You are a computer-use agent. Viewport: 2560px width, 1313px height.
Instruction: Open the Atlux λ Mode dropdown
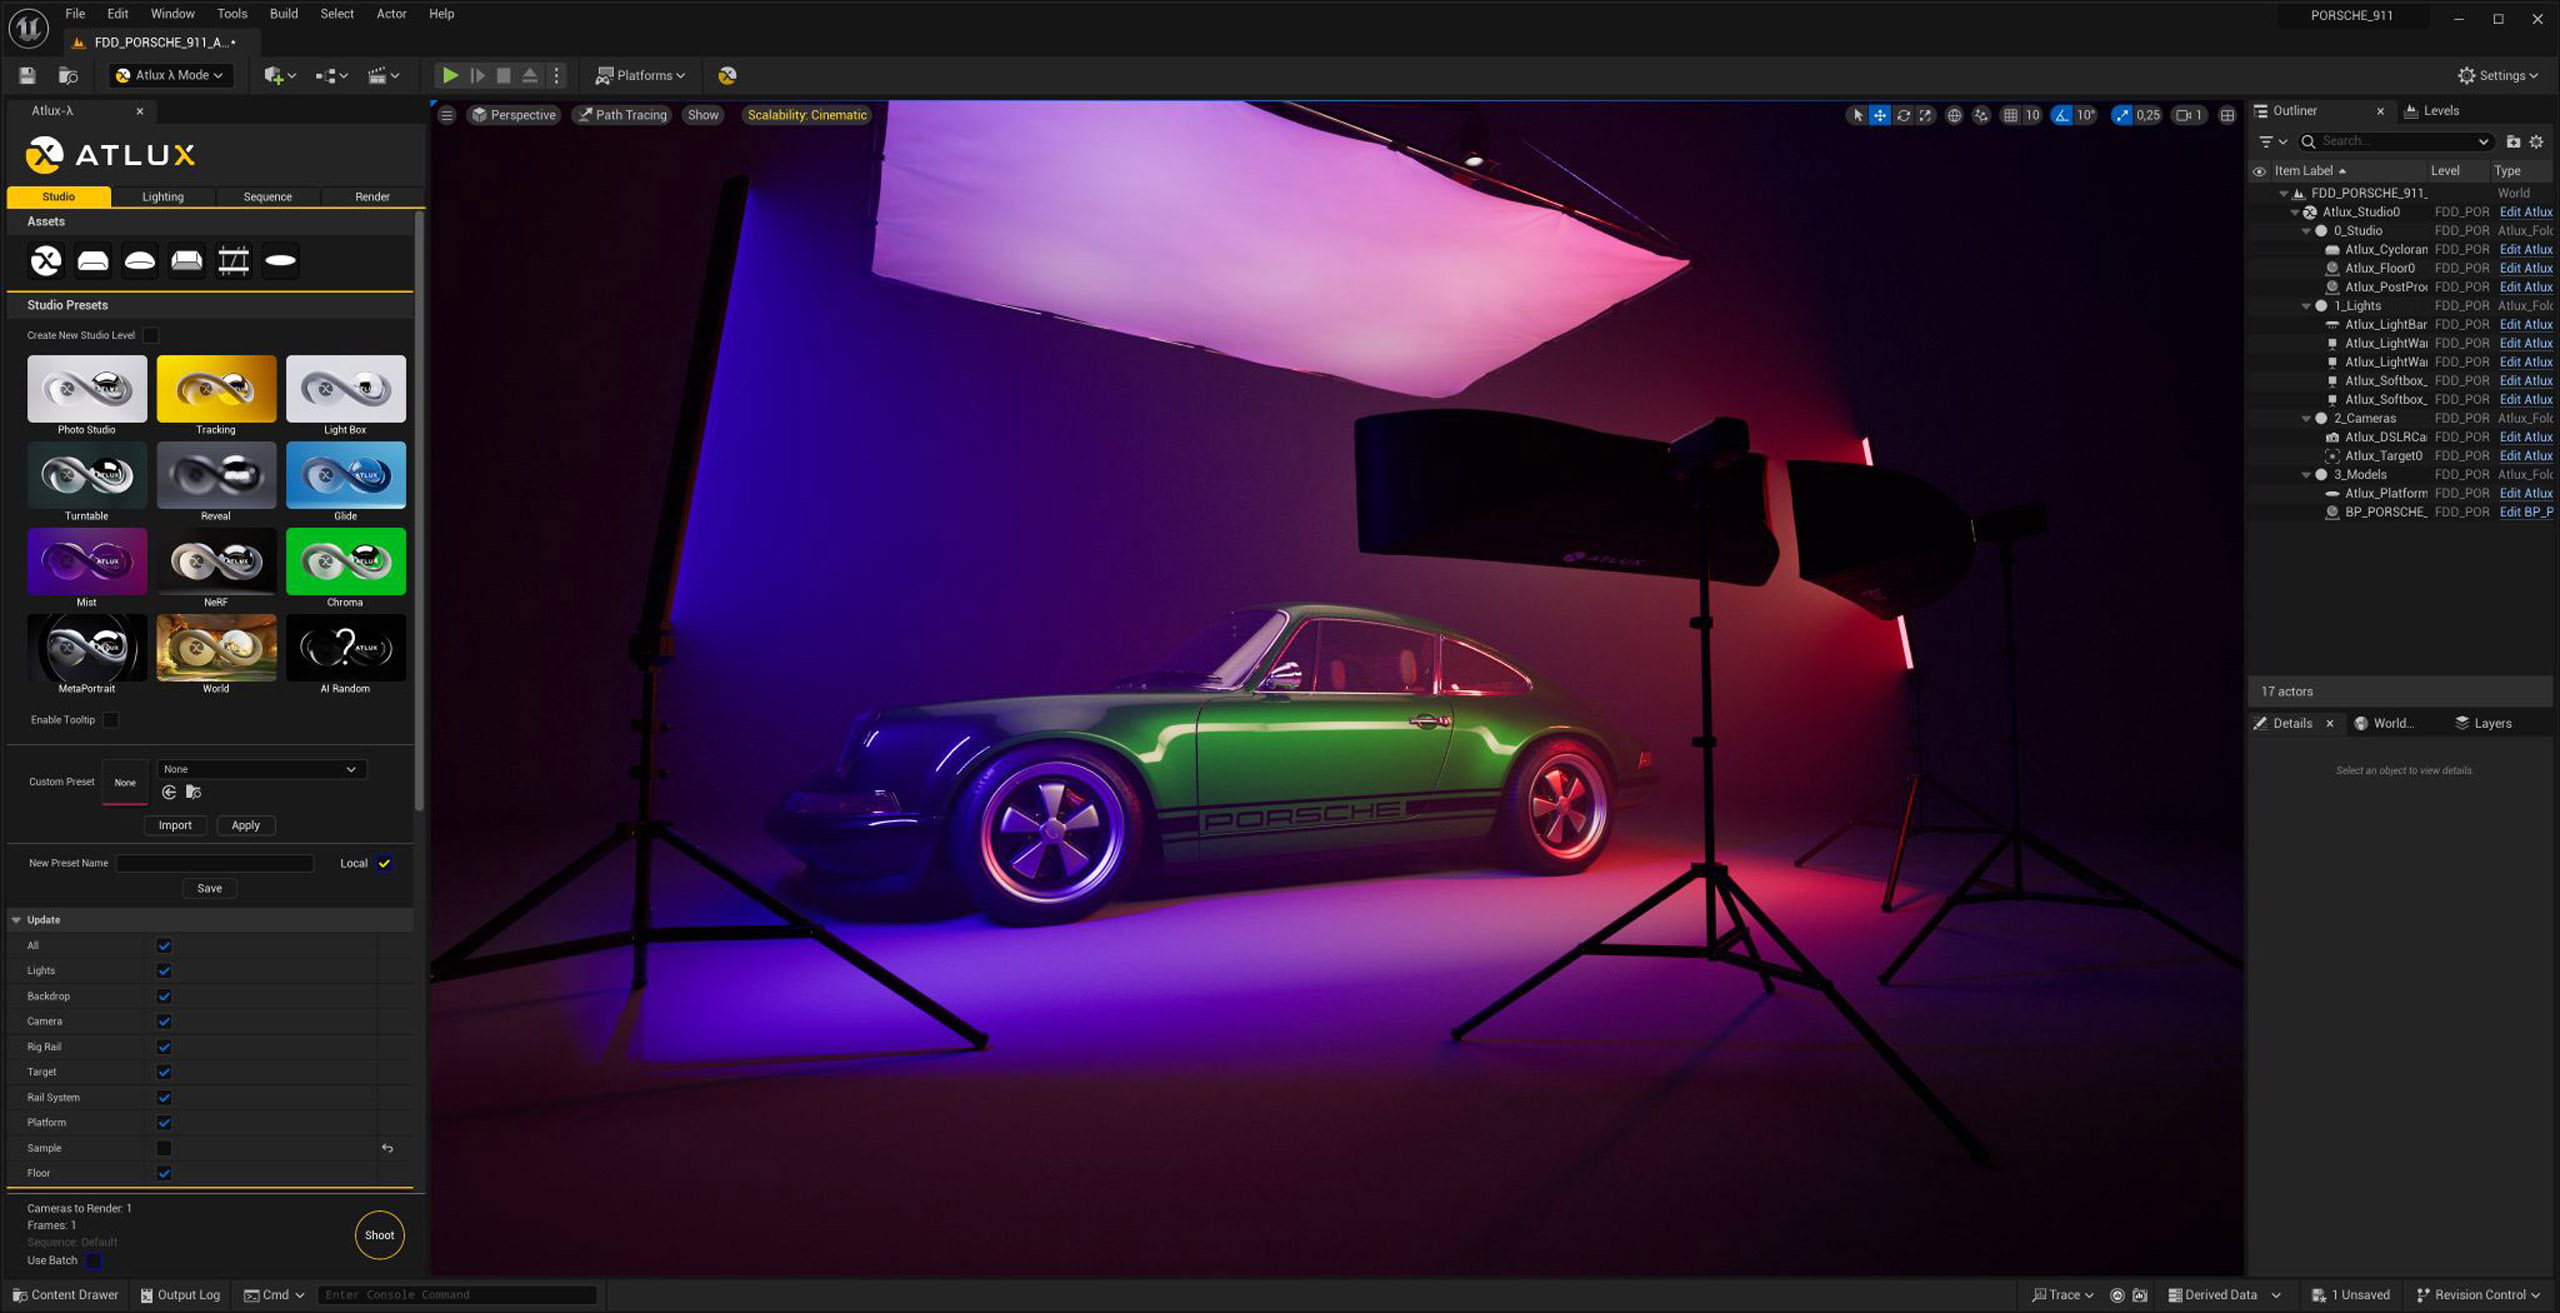pos(170,75)
